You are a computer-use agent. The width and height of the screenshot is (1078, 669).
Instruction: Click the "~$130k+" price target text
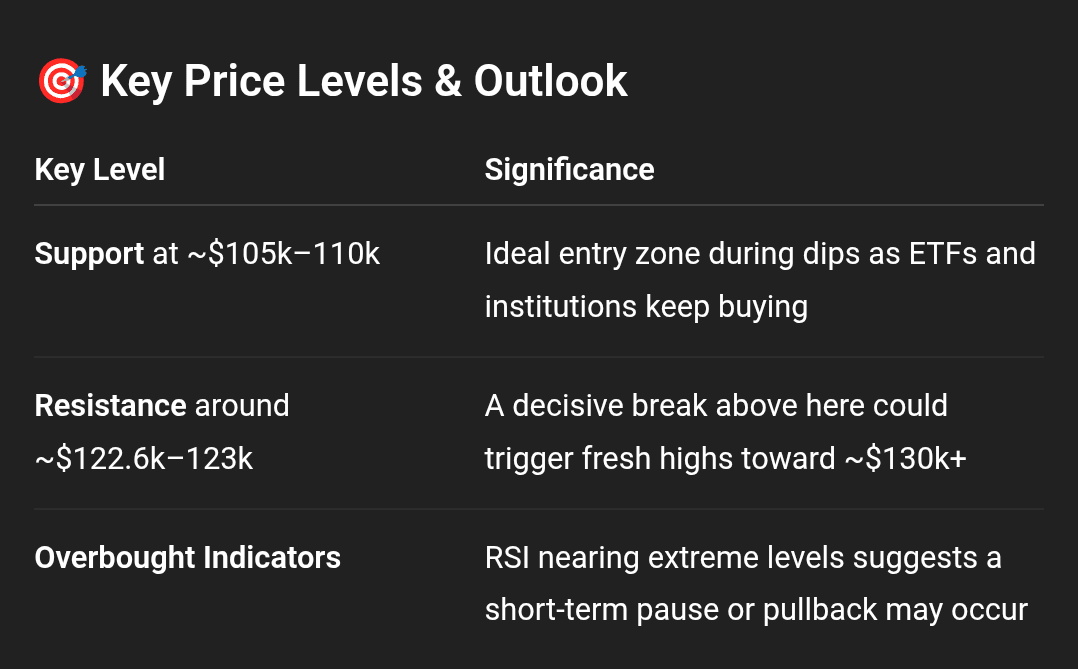coord(901,459)
